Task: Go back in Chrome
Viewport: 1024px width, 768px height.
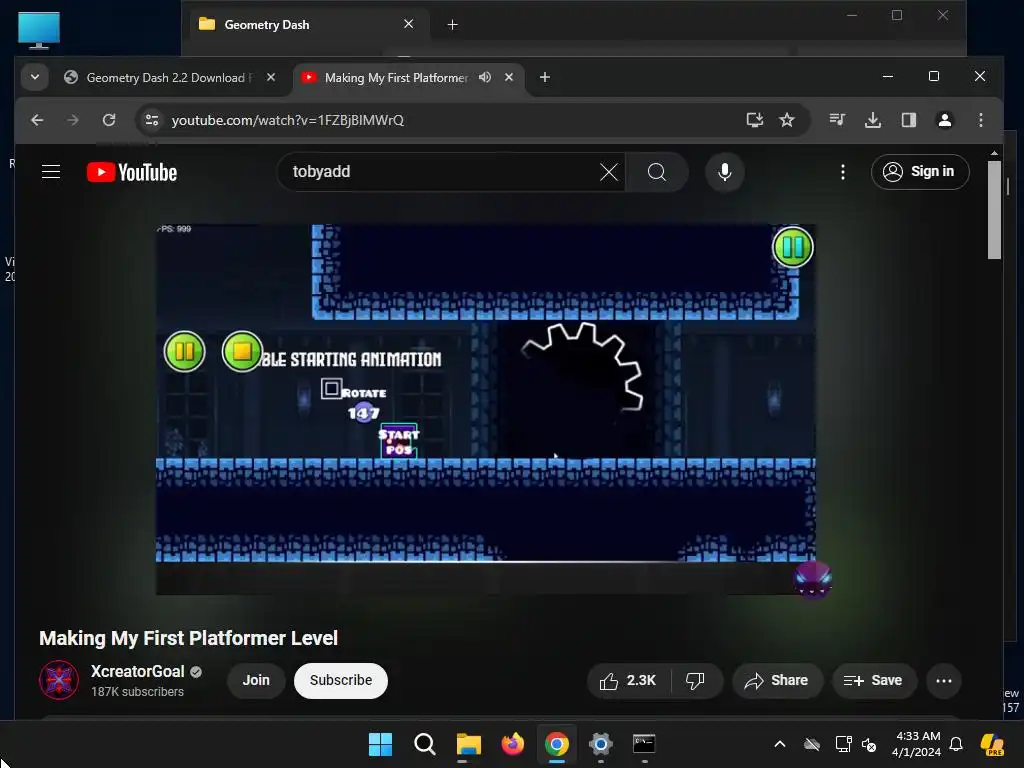Action: coord(37,120)
